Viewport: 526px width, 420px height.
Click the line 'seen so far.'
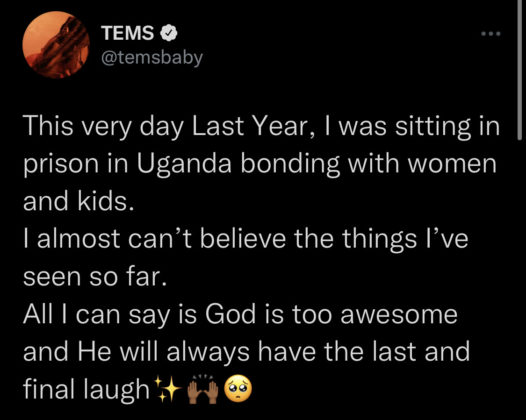point(95,277)
